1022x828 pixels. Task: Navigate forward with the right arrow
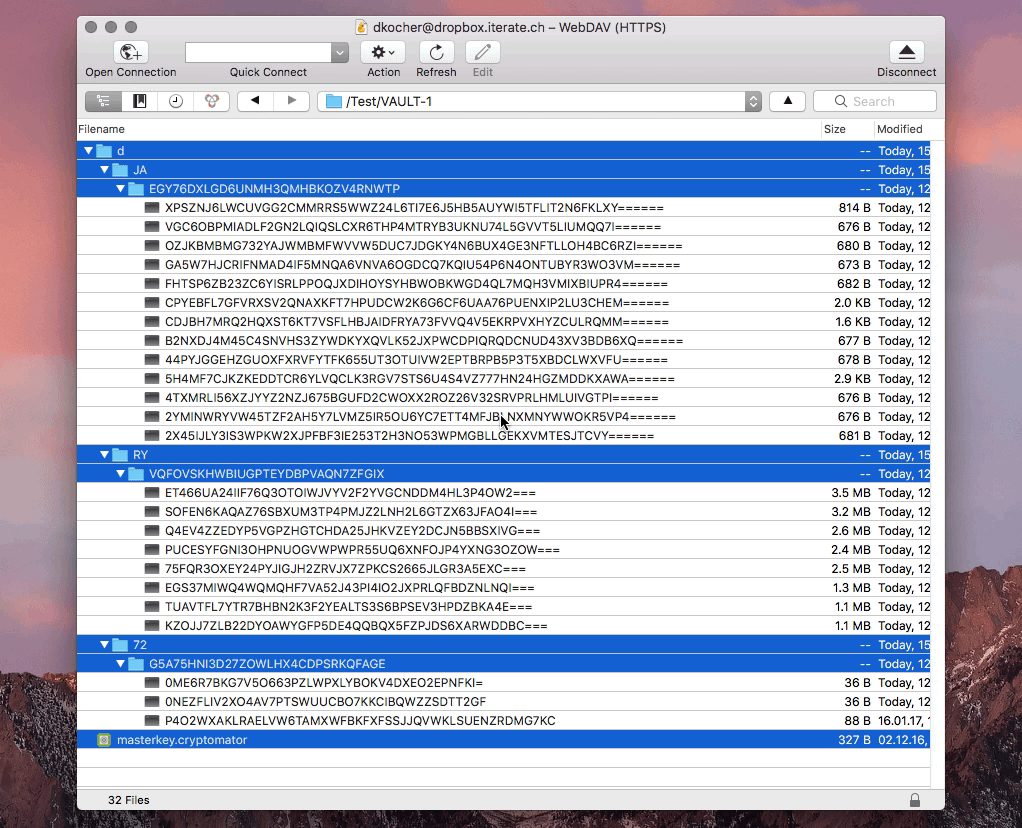(292, 101)
